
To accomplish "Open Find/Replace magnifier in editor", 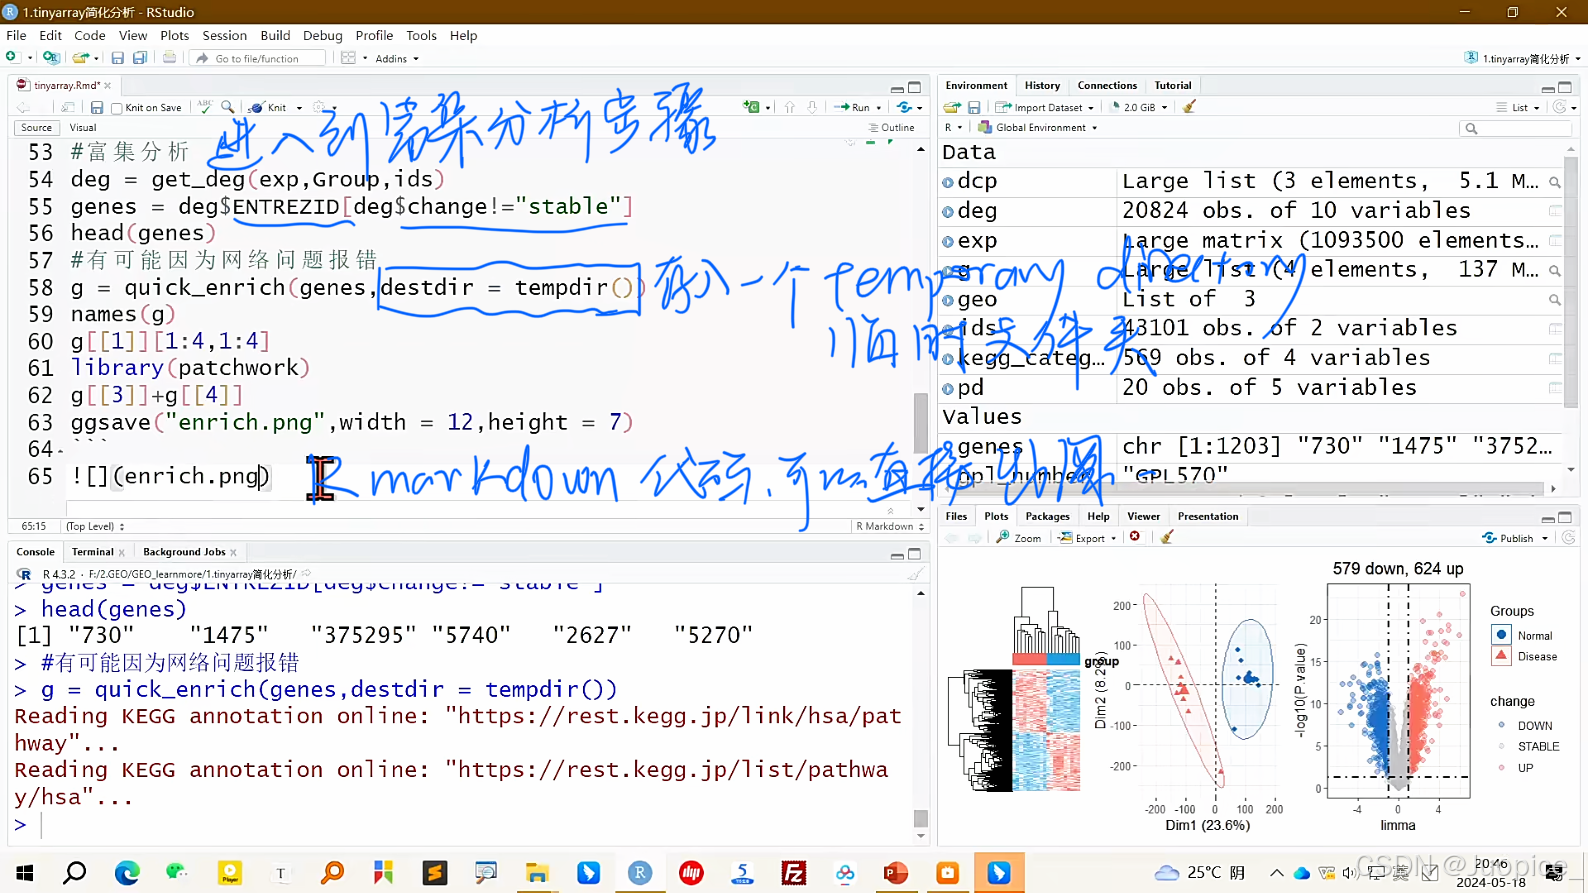I will click(x=228, y=107).
